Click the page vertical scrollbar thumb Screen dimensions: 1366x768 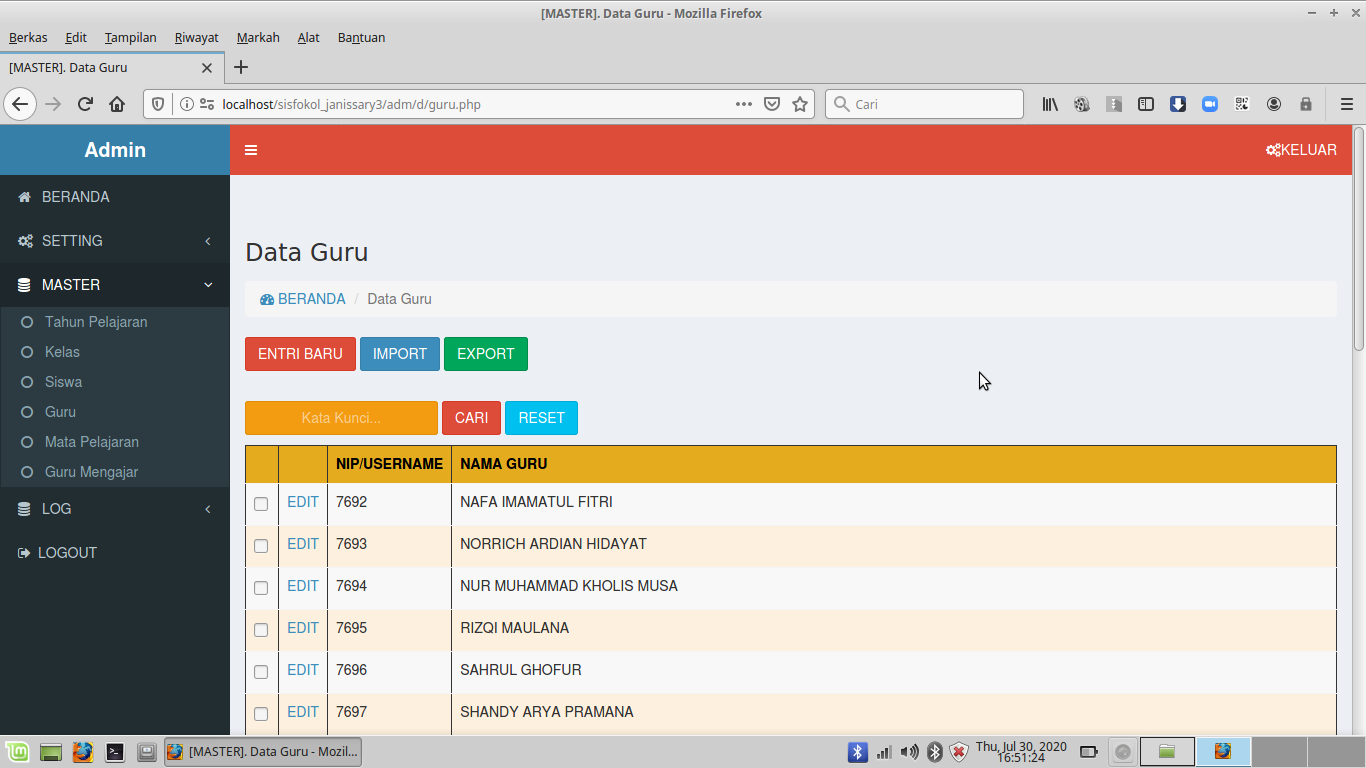click(x=1359, y=239)
